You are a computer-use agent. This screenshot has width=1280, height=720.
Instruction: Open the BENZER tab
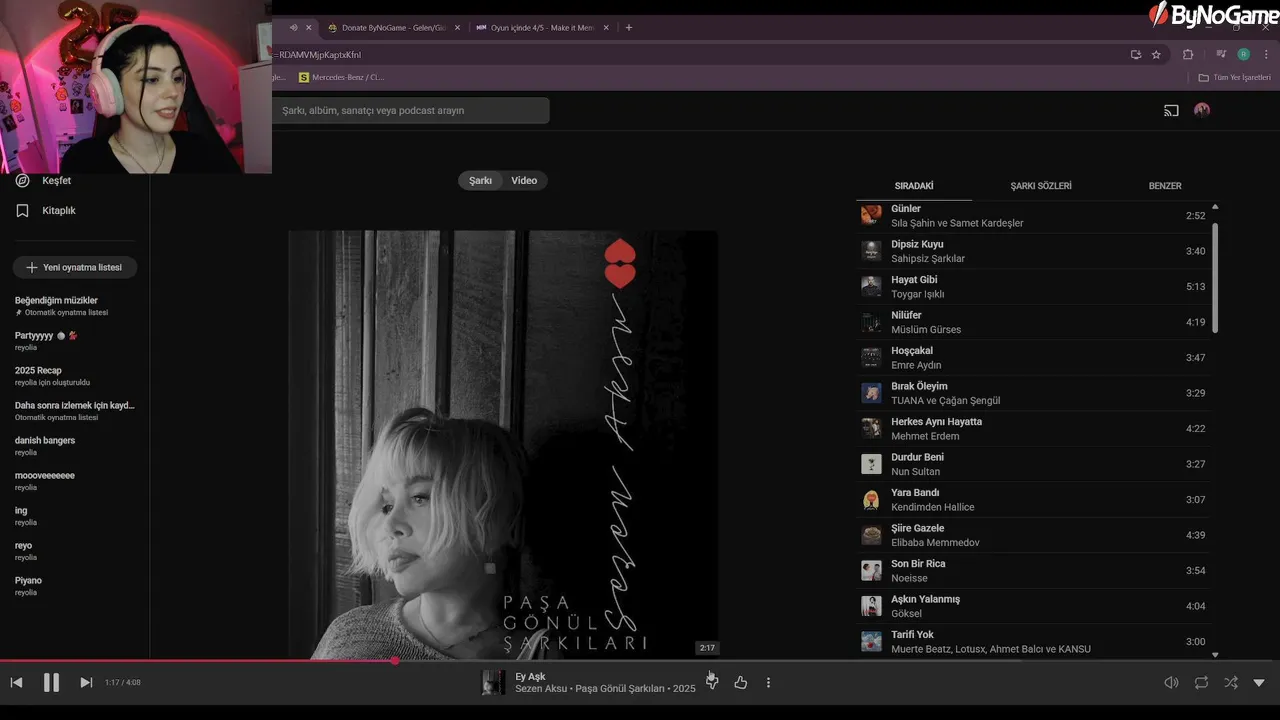pos(1165,186)
